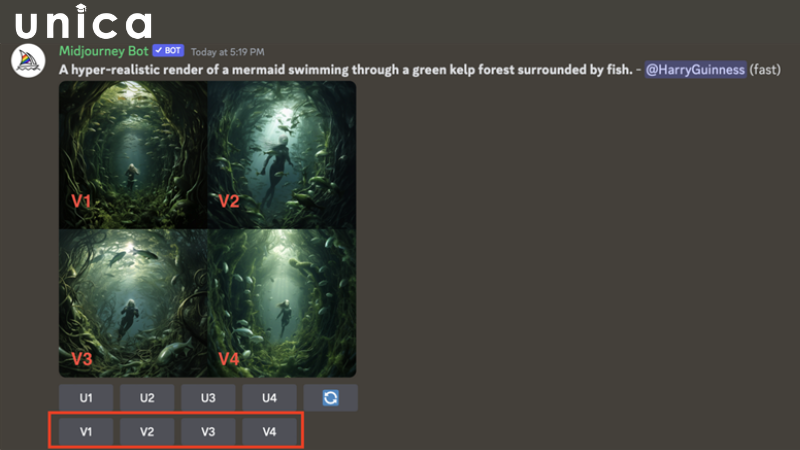Screen dimensions: 800x450
Task: View the bottom-left image labeled V3
Action: (133, 303)
